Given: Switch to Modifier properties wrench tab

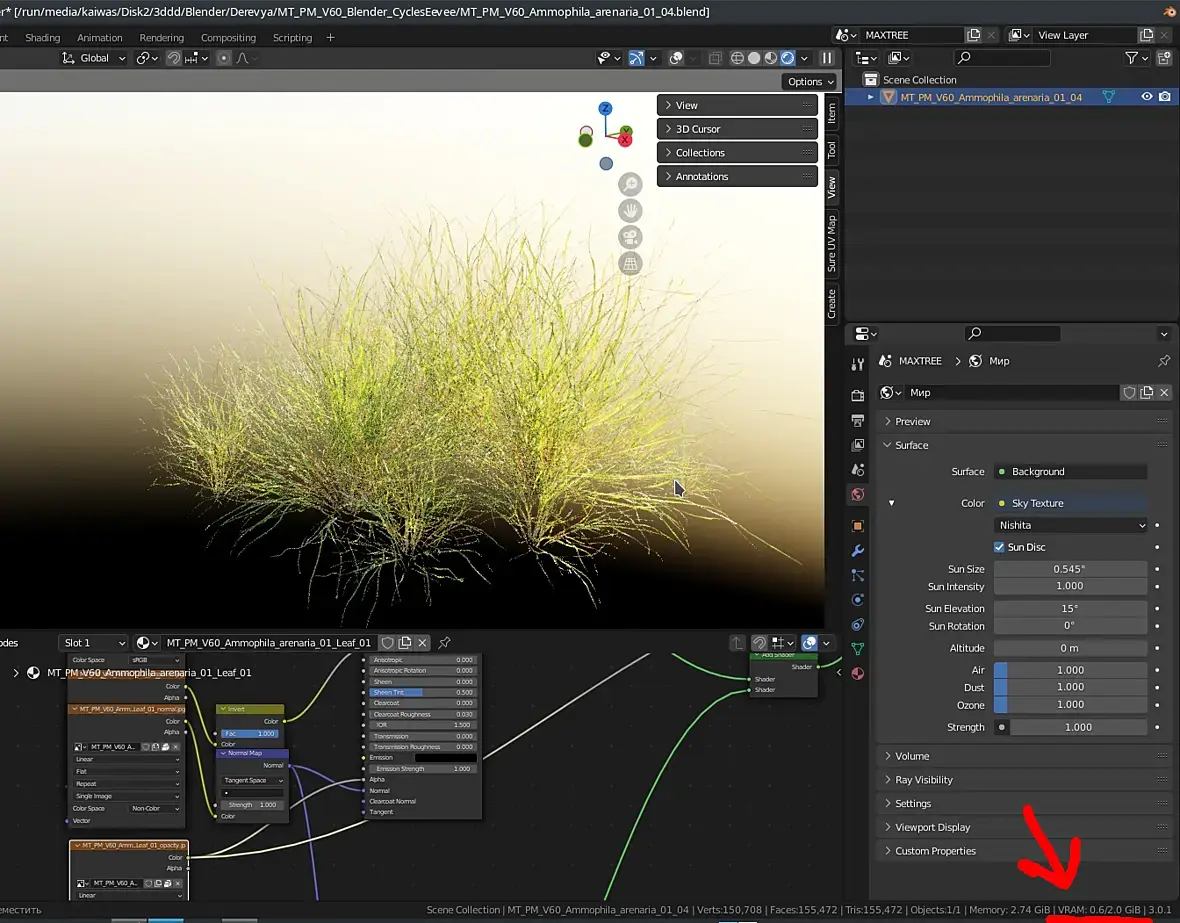Looking at the screenshot, I should (x=857, y=551).
